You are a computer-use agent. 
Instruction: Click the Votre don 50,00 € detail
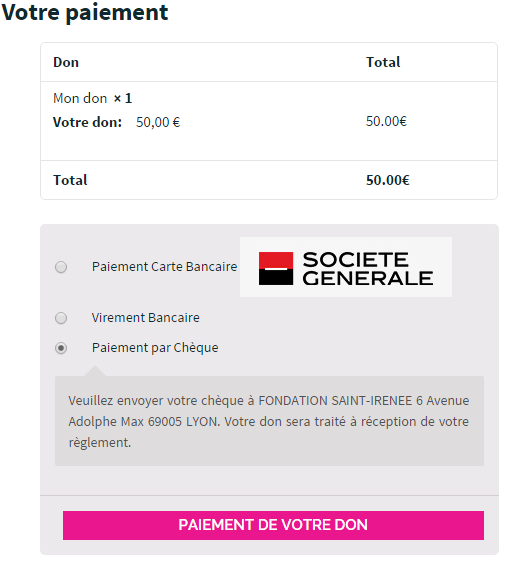(117, 122)
